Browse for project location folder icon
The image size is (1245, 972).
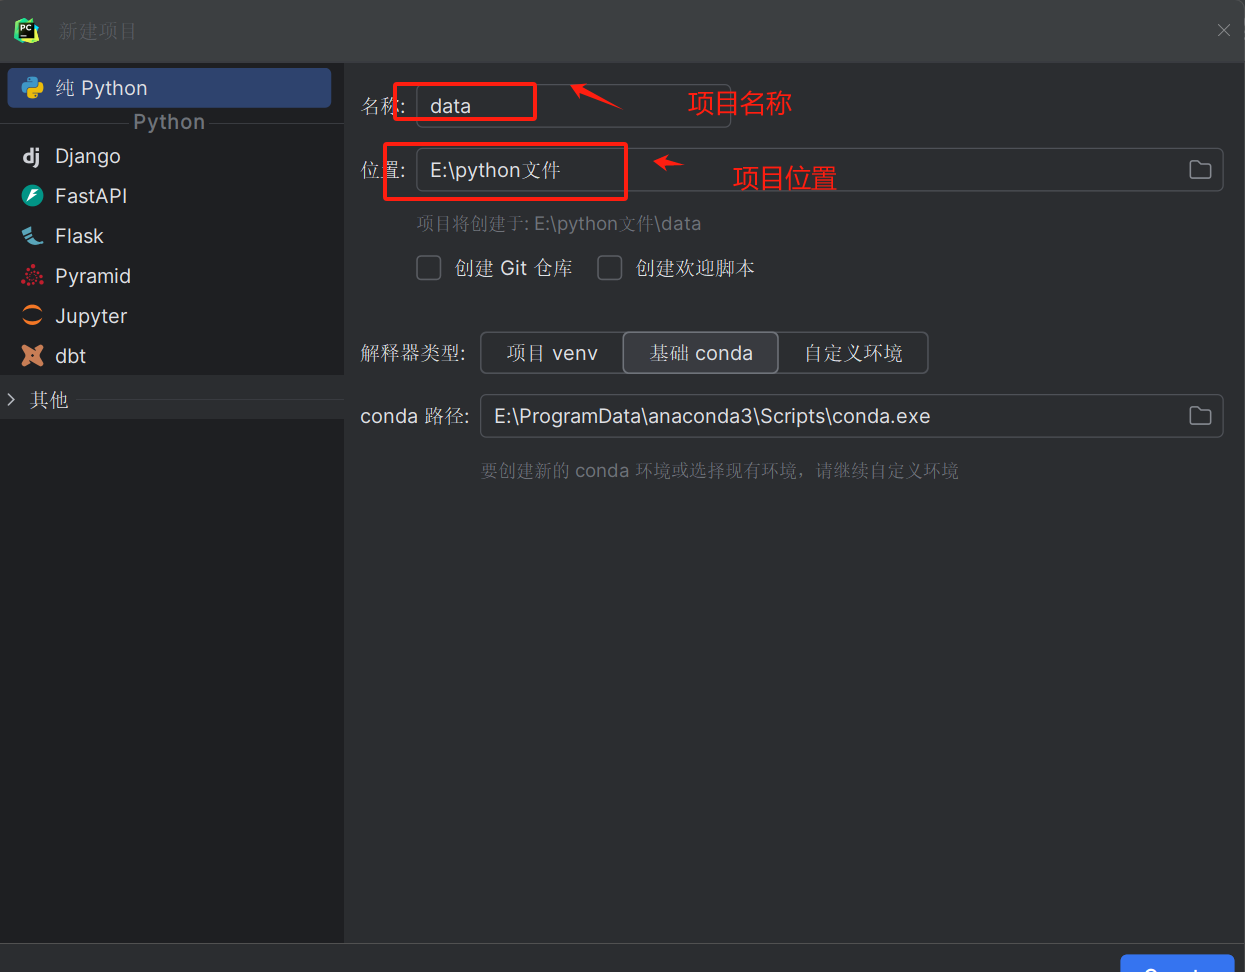(x=1200, y=170)
